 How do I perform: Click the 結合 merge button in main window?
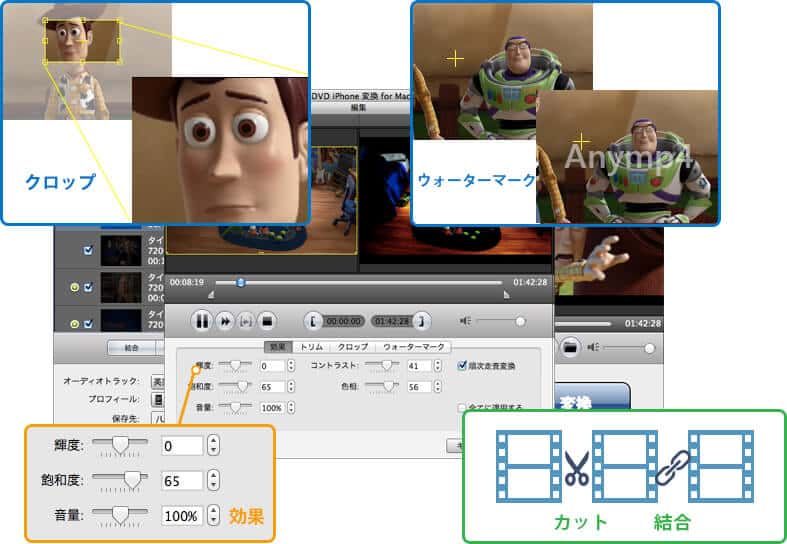(x=132, y=348)
